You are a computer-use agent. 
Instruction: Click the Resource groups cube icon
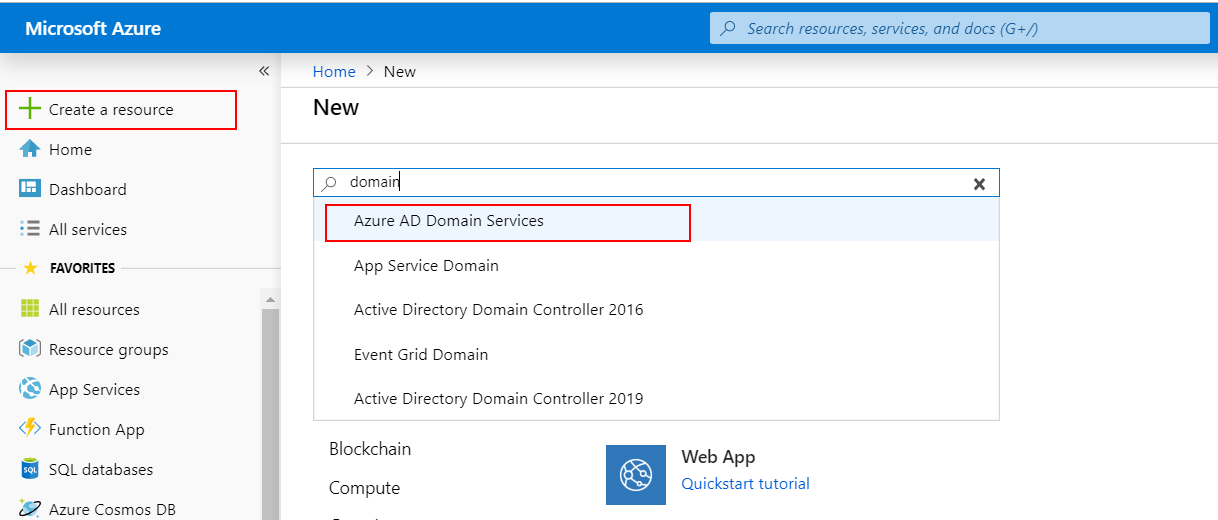tap(30, 349)
